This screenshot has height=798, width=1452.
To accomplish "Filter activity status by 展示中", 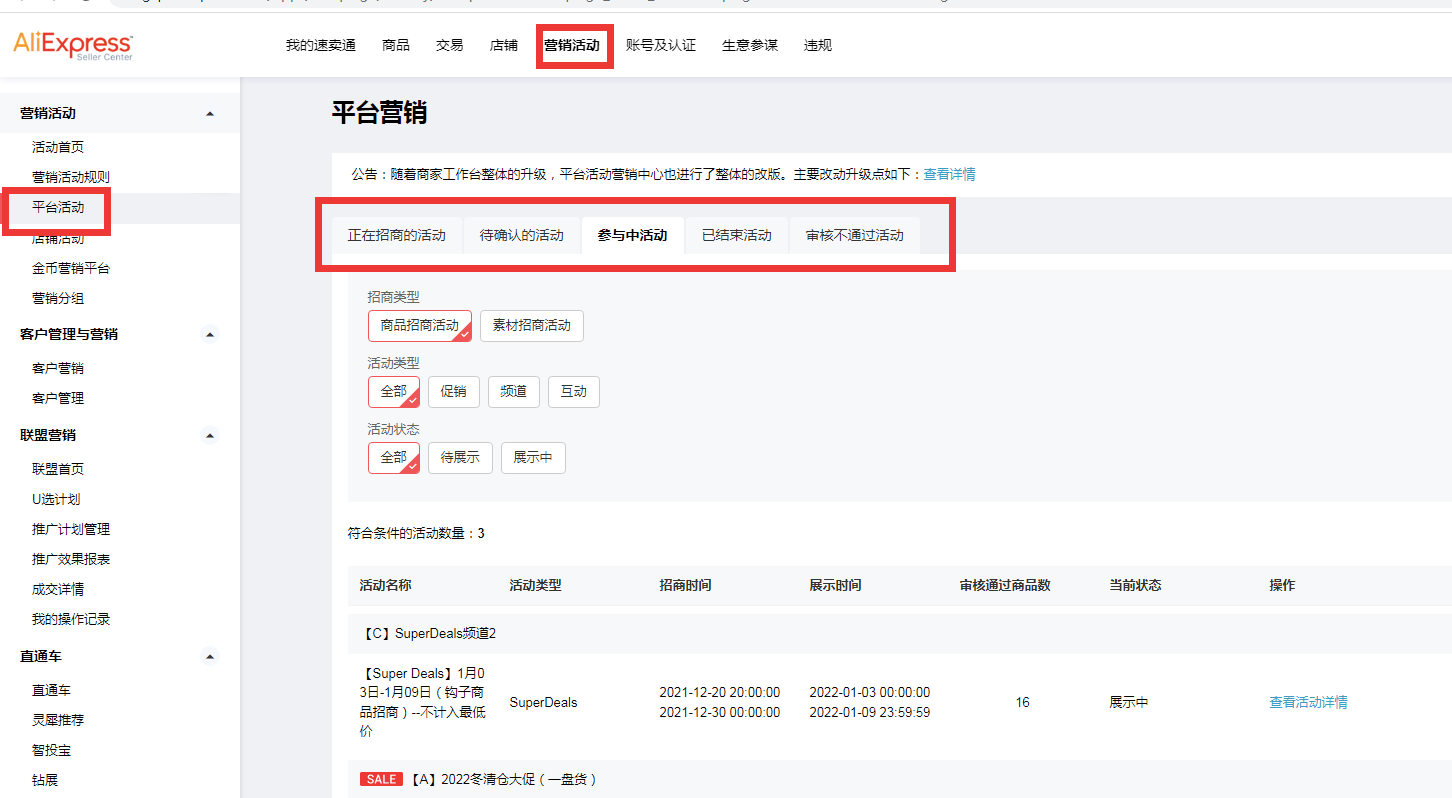I will point(533,457).
